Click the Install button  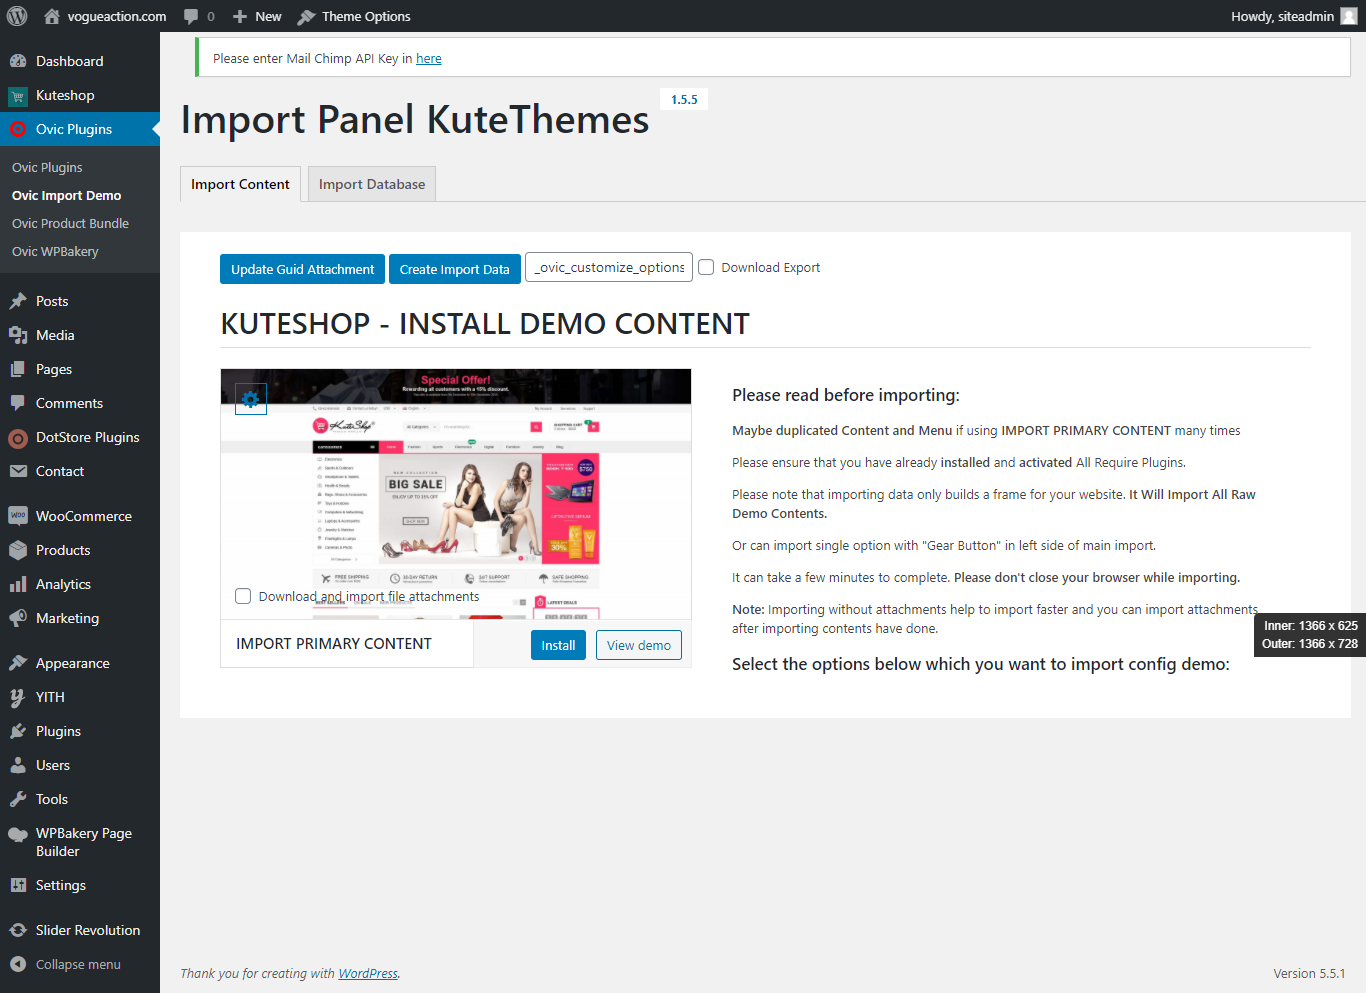tap(558, 645)
